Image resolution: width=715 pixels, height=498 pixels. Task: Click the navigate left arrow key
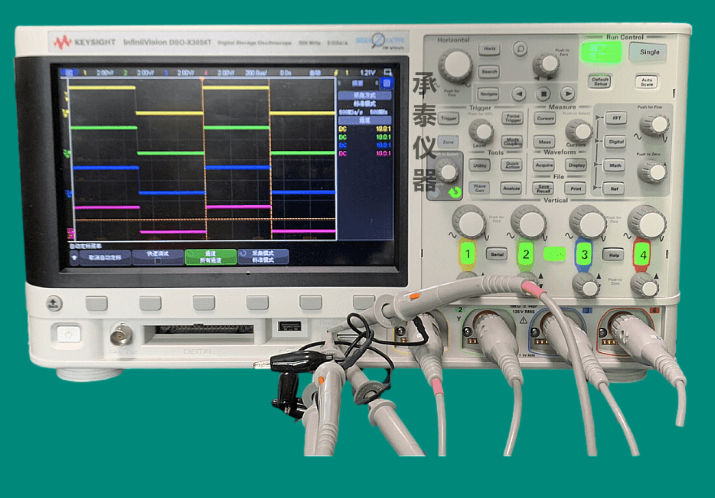tap(518, 94)
